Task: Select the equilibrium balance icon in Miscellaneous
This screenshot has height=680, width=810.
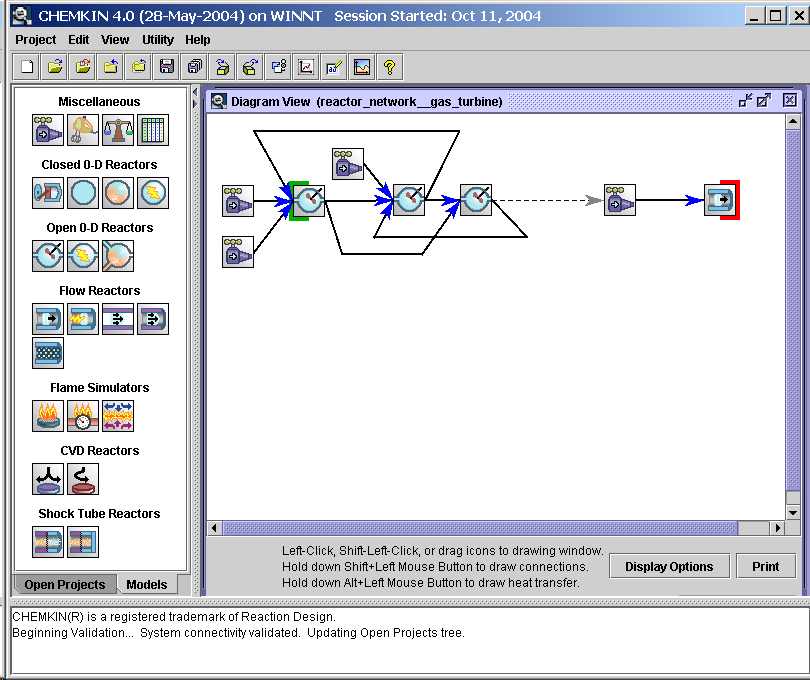Action: 118,130
